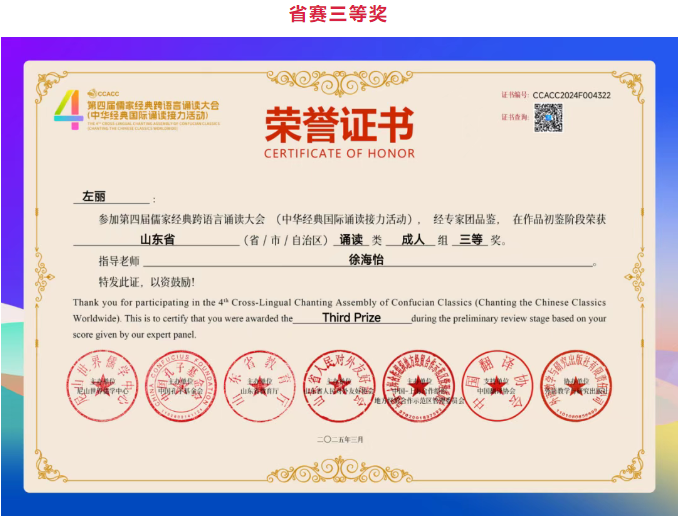Click the heading 省赛三等奖
The width and height of the screenshot is (679, 517).
[338, 13]
